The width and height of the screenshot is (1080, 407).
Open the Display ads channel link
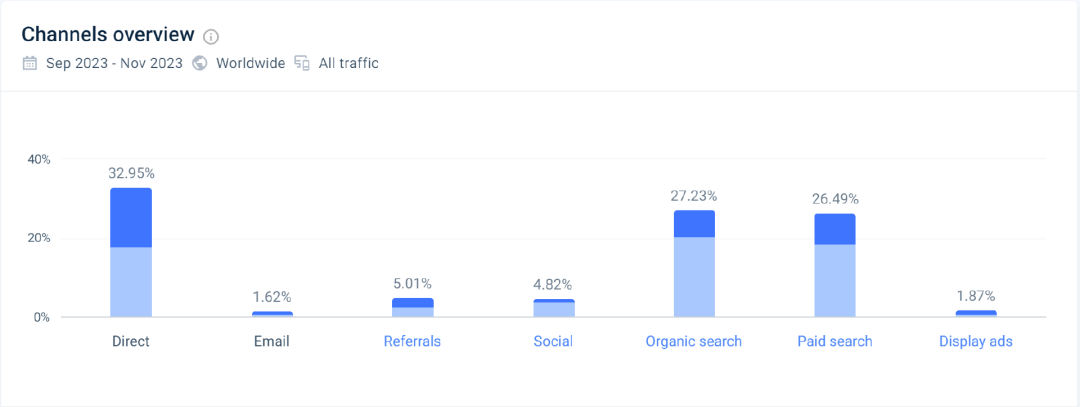tap(976, 341)
